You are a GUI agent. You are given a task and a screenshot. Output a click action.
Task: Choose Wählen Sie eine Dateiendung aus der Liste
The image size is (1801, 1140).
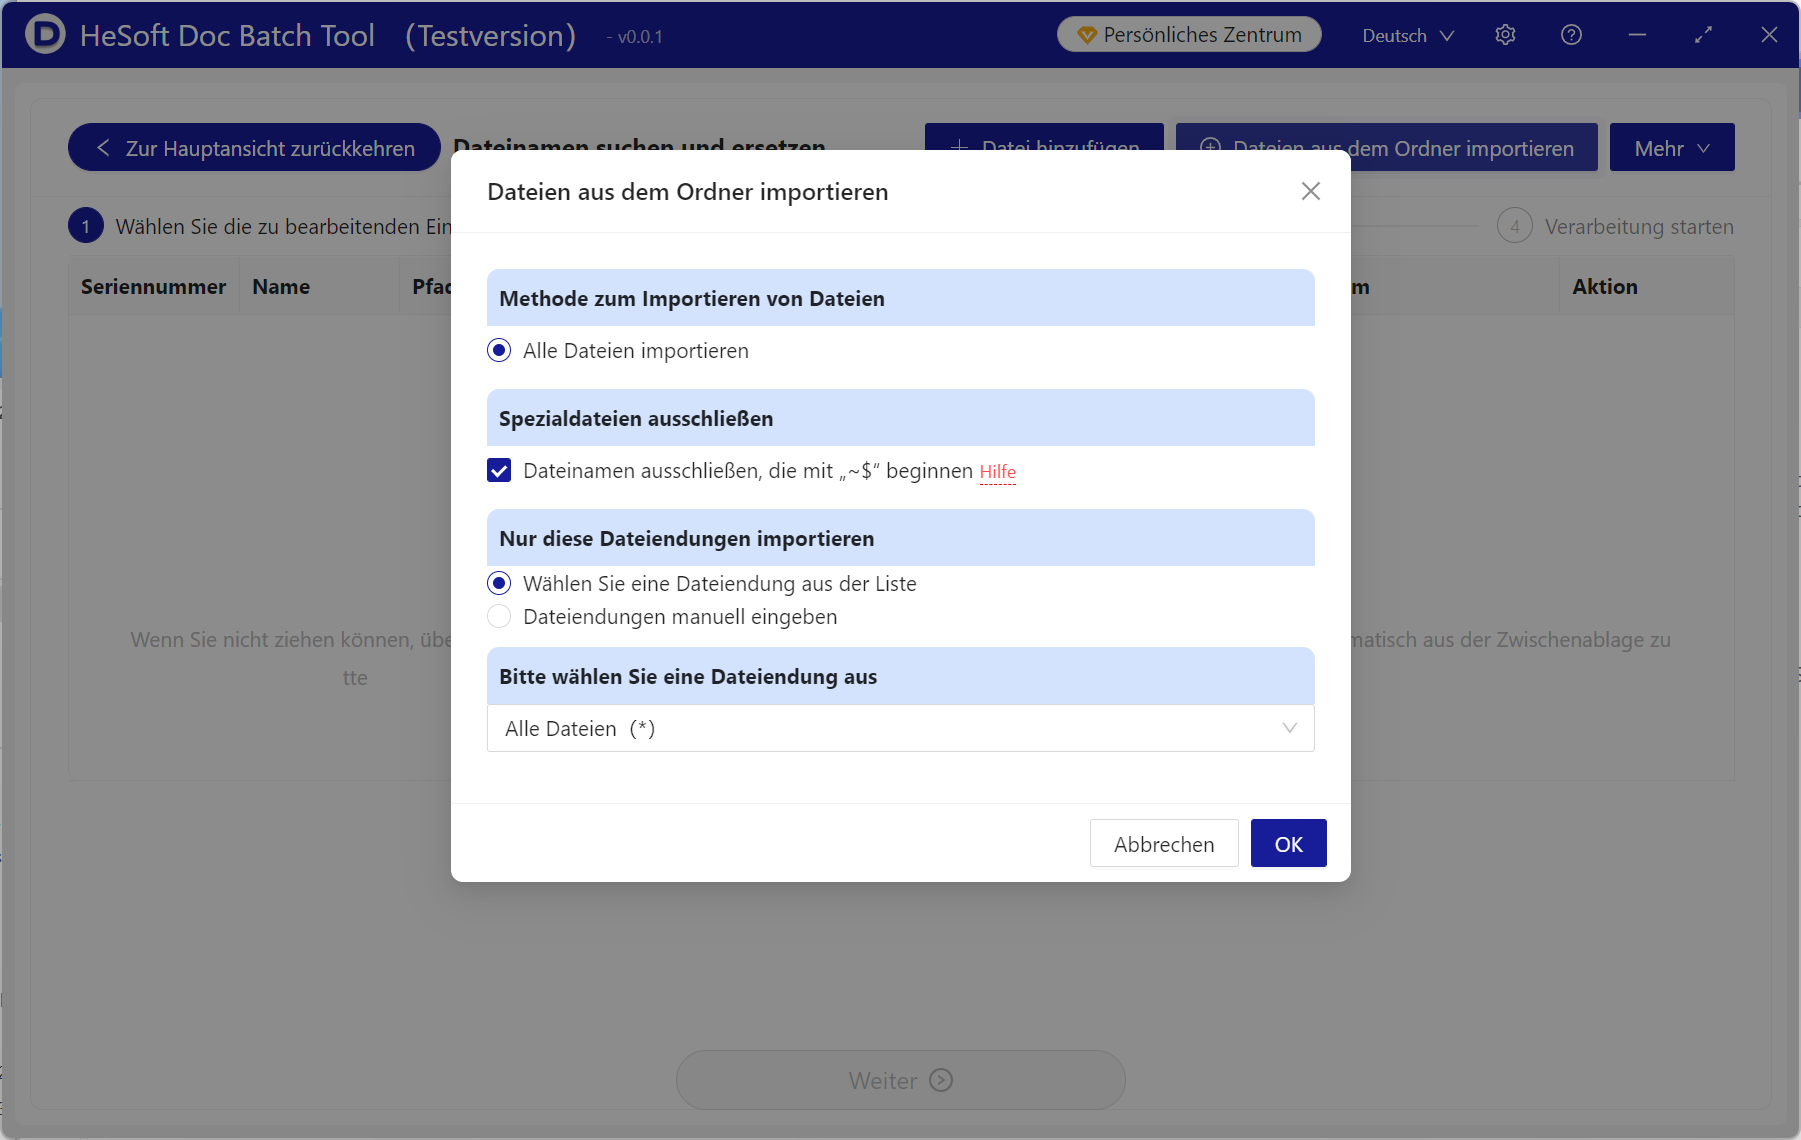(x=499, y=584)
